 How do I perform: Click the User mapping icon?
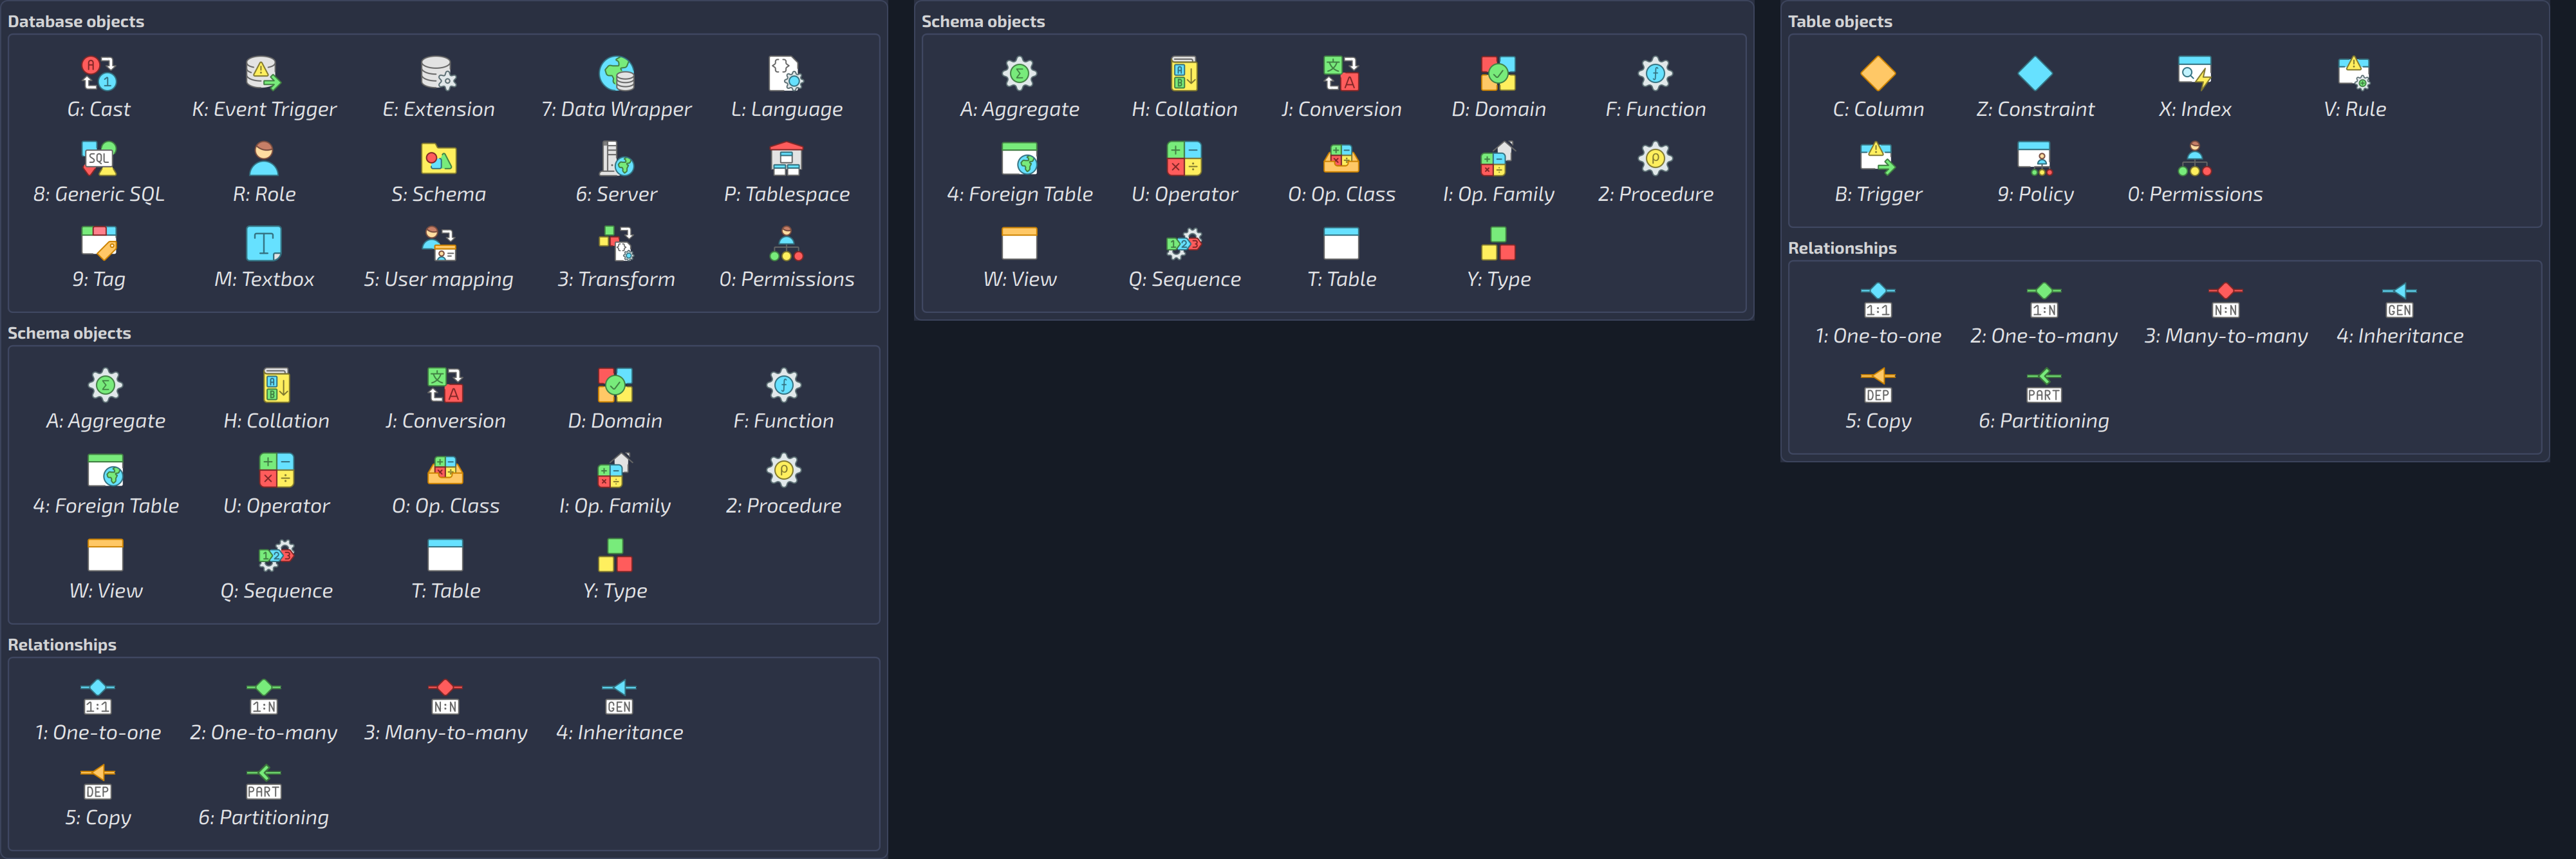[438, 244]
